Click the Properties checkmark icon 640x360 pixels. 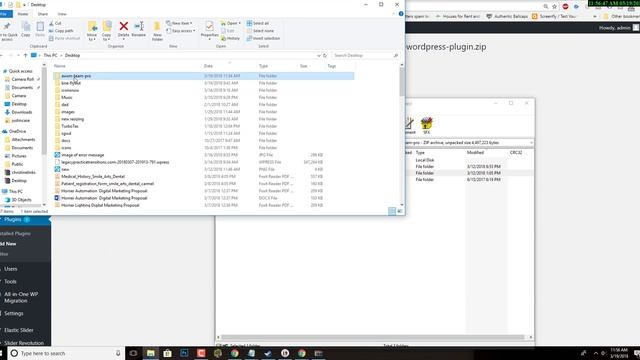tap(209, 27)
